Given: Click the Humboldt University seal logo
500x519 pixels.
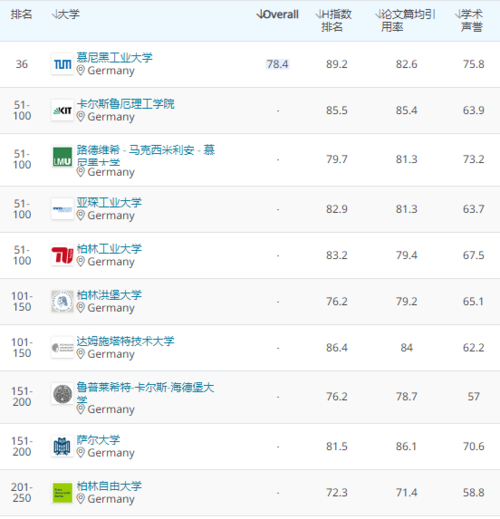Looking at the screenshot, I should tap(62, 301).
